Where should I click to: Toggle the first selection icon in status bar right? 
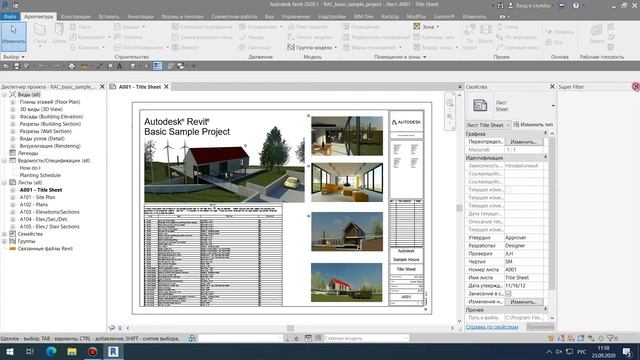(x=551, y=338)
